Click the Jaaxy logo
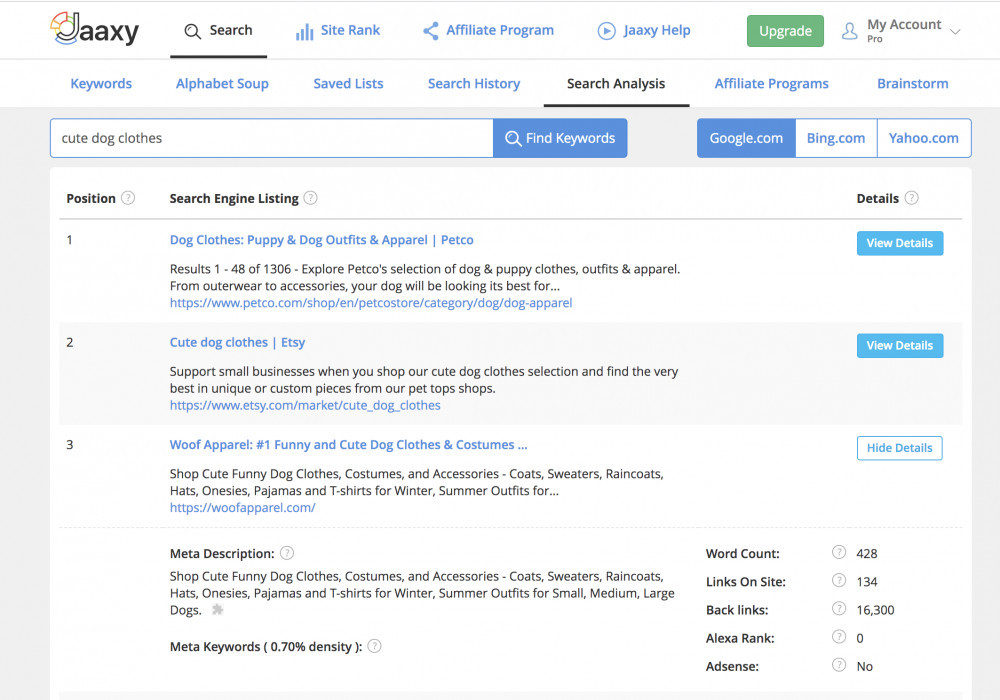Screen dimensions: 1000x700 point(94,29)
